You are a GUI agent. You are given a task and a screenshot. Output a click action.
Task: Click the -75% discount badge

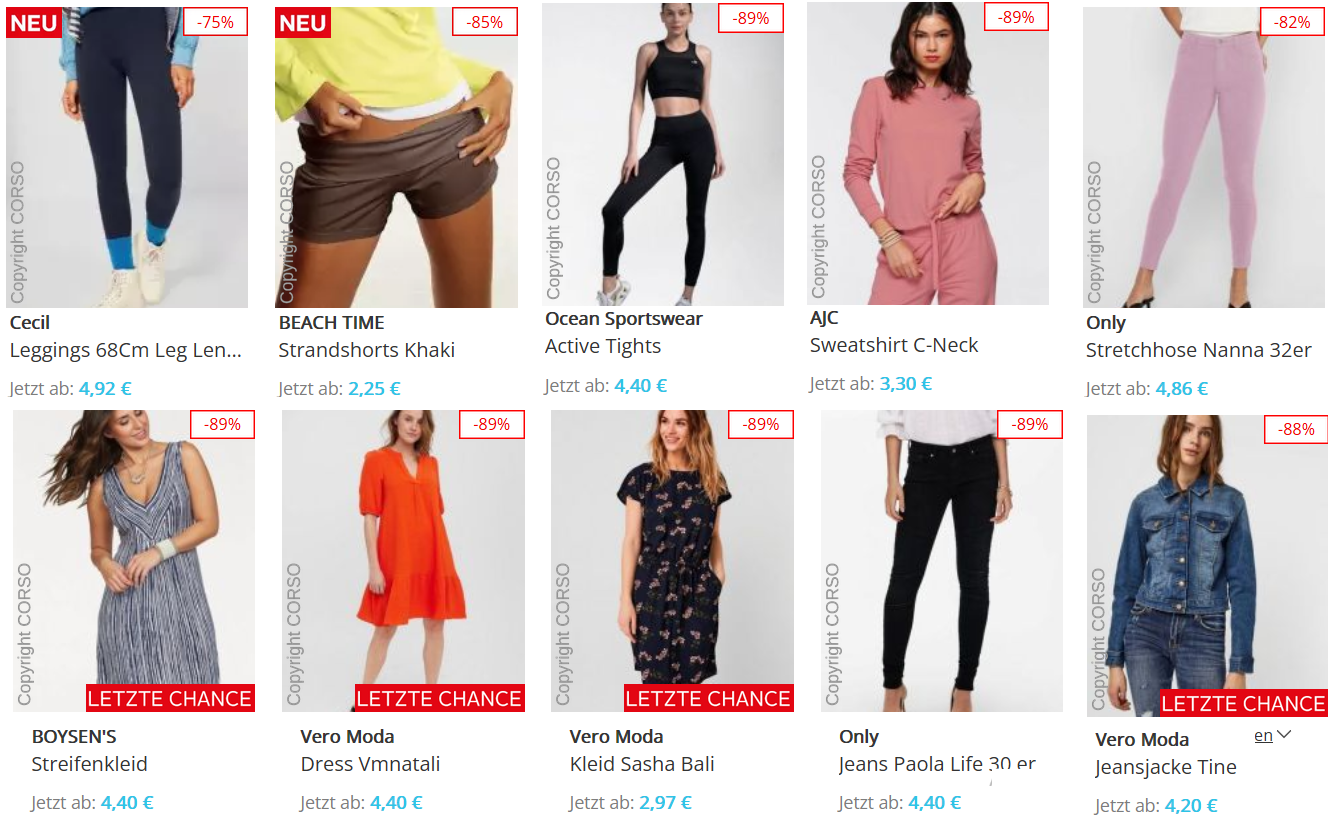[x=216, y=21]
